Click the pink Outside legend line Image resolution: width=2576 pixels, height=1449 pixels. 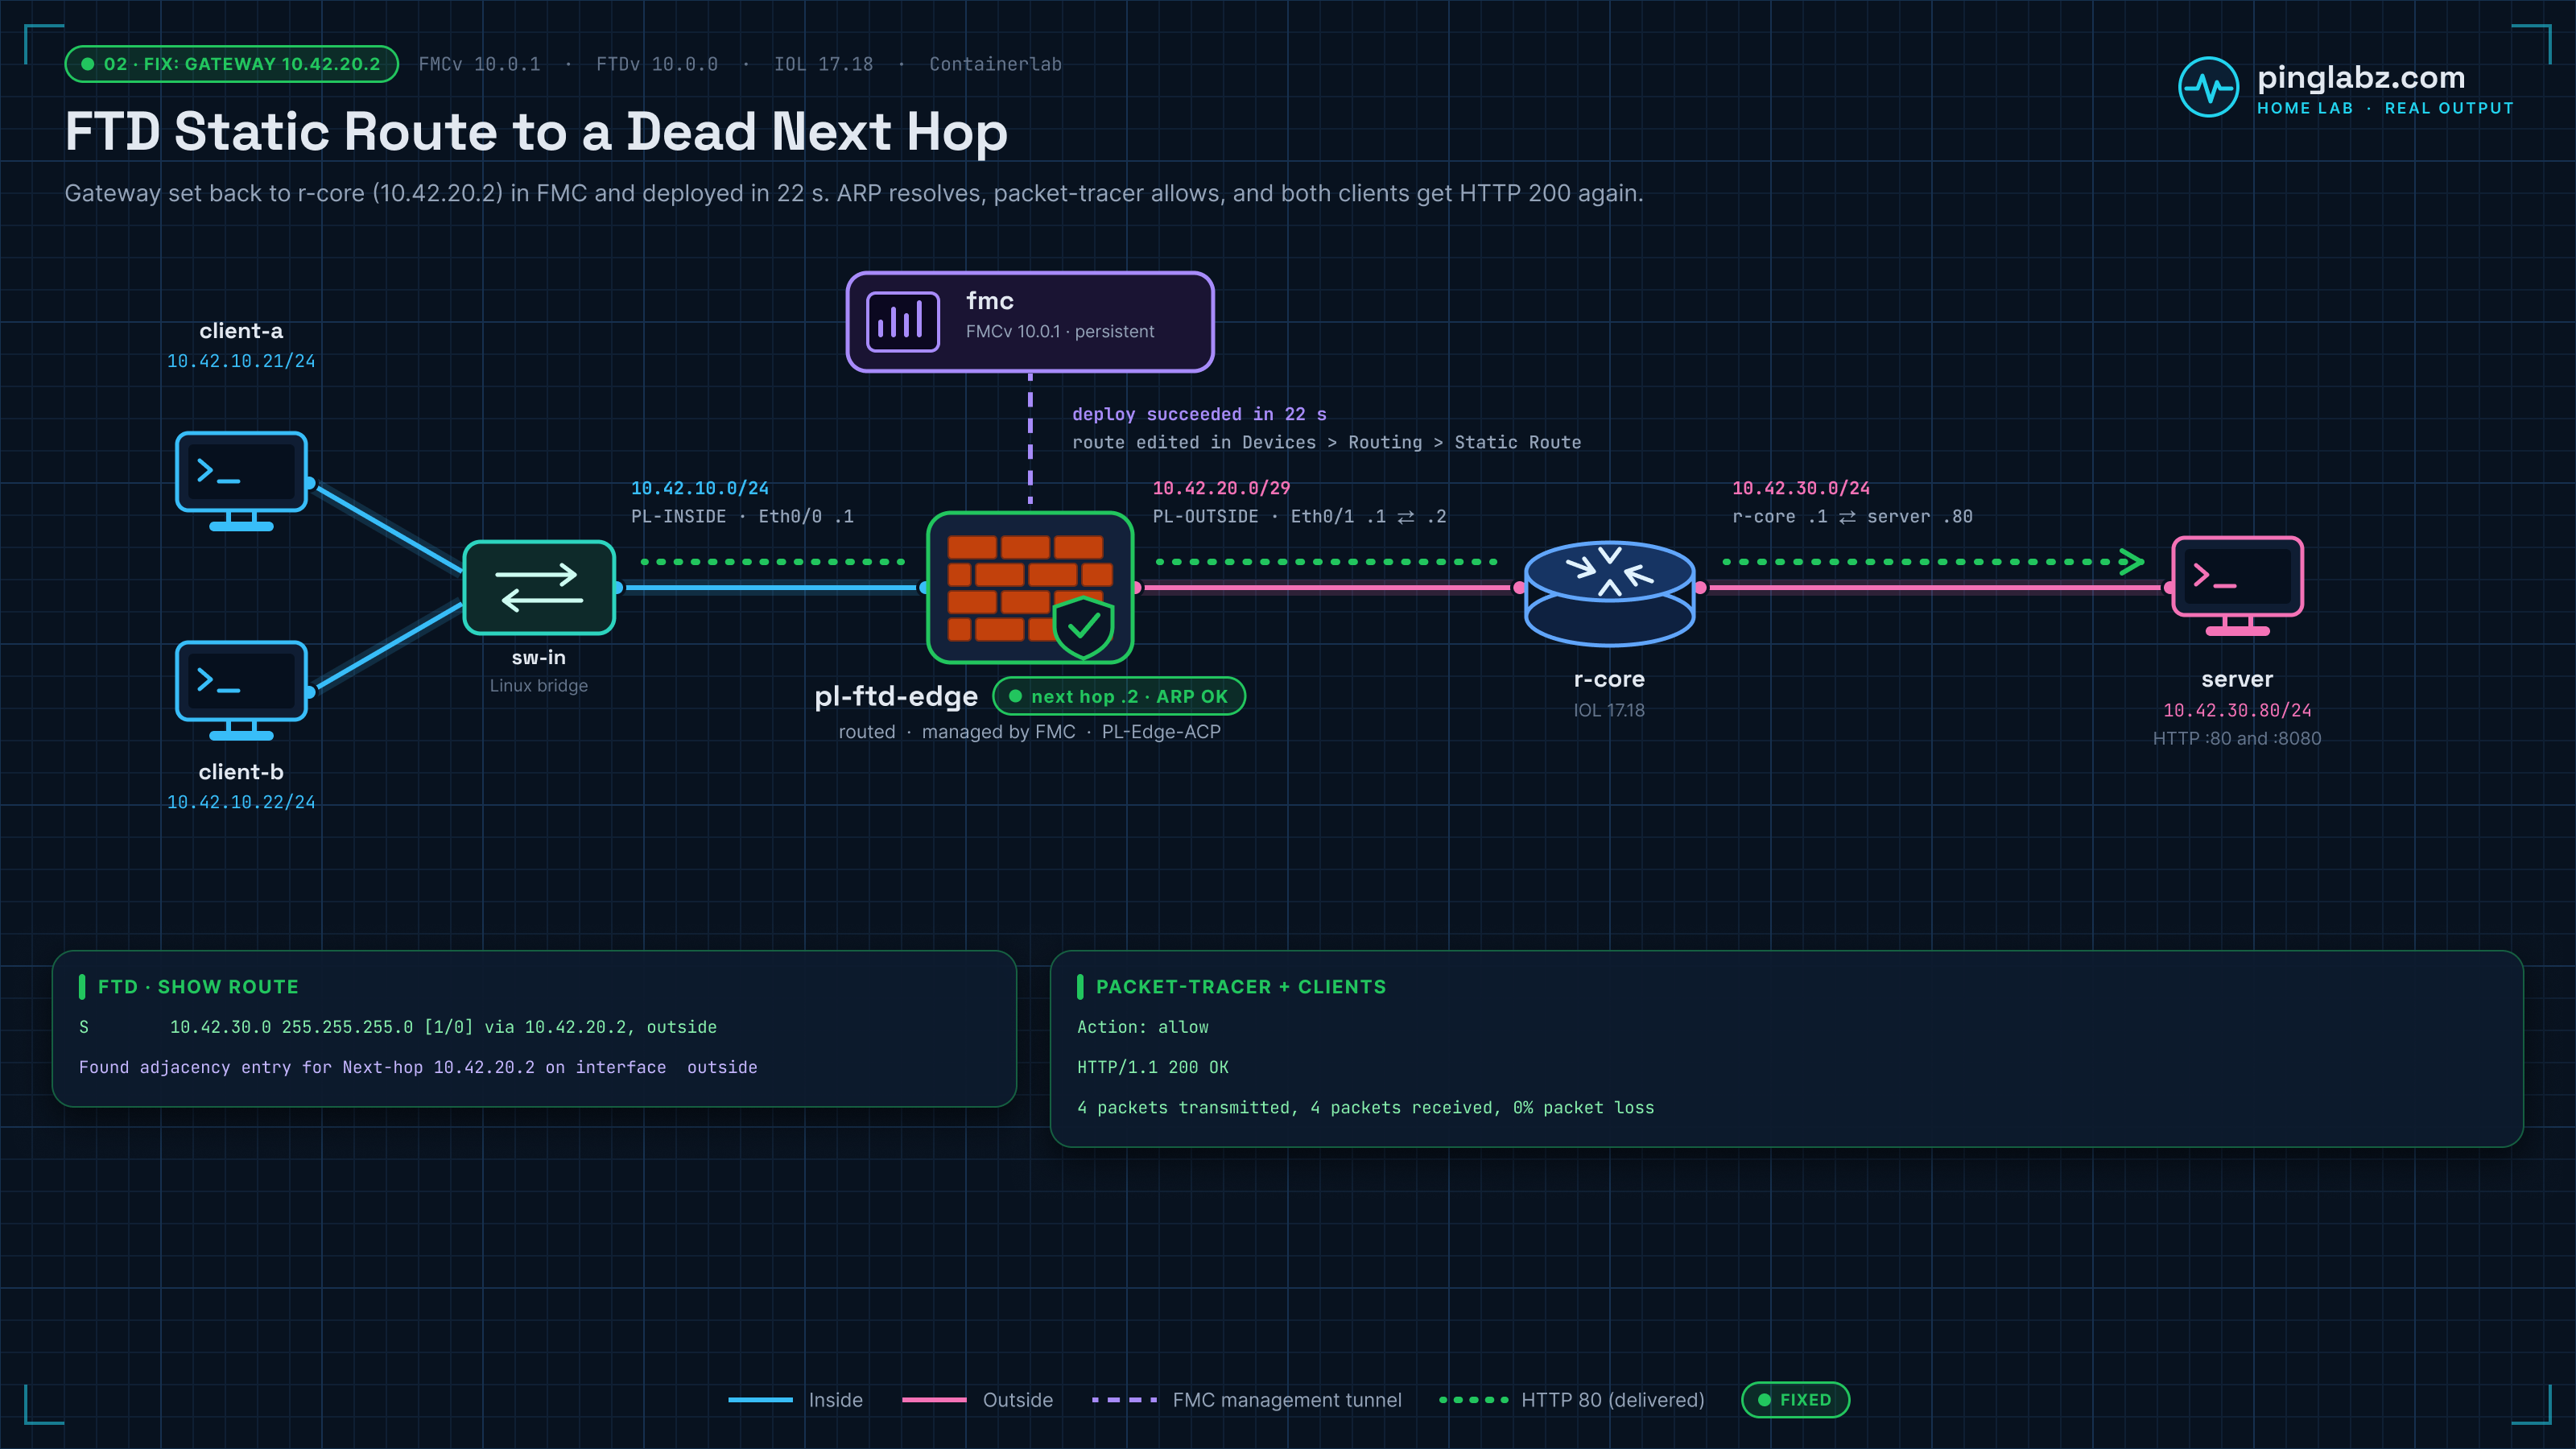pyautogui.click(x=934, y=1400)
